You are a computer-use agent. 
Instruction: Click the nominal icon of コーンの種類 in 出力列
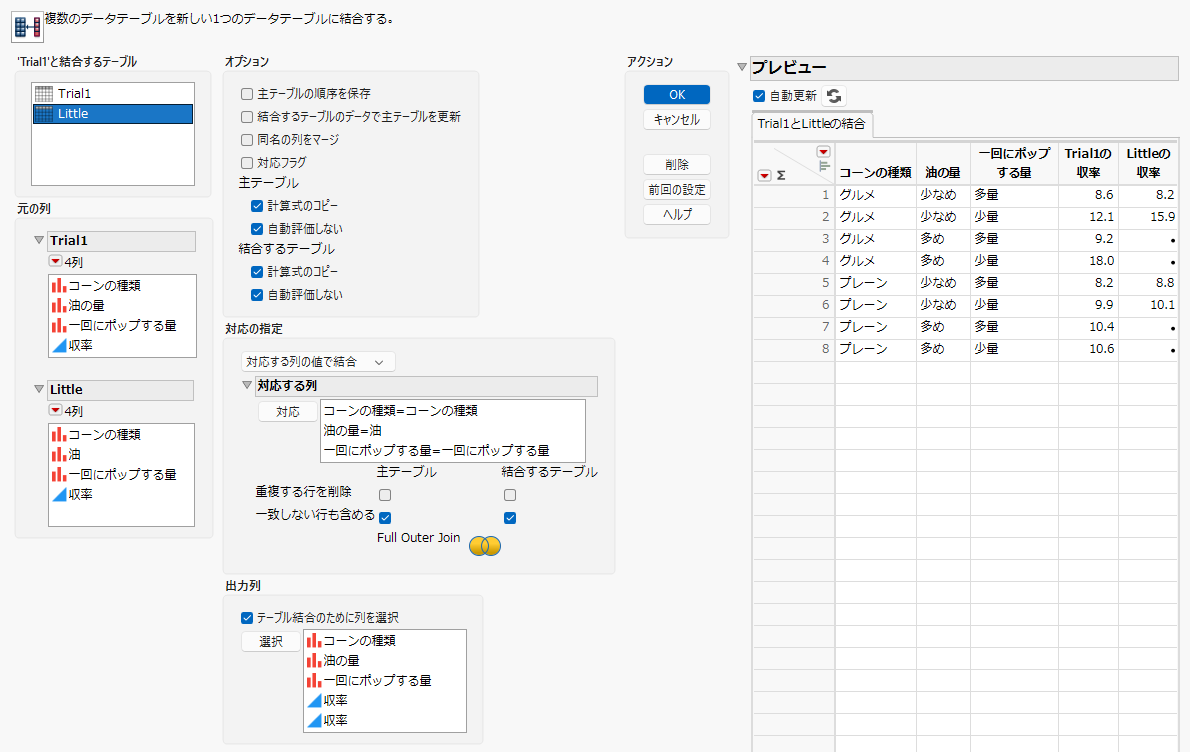(x=313, y=640)
